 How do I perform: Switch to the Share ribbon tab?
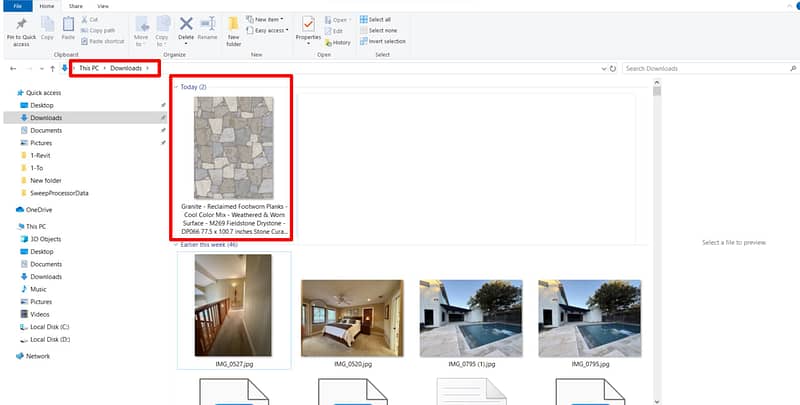click(76, 5)
